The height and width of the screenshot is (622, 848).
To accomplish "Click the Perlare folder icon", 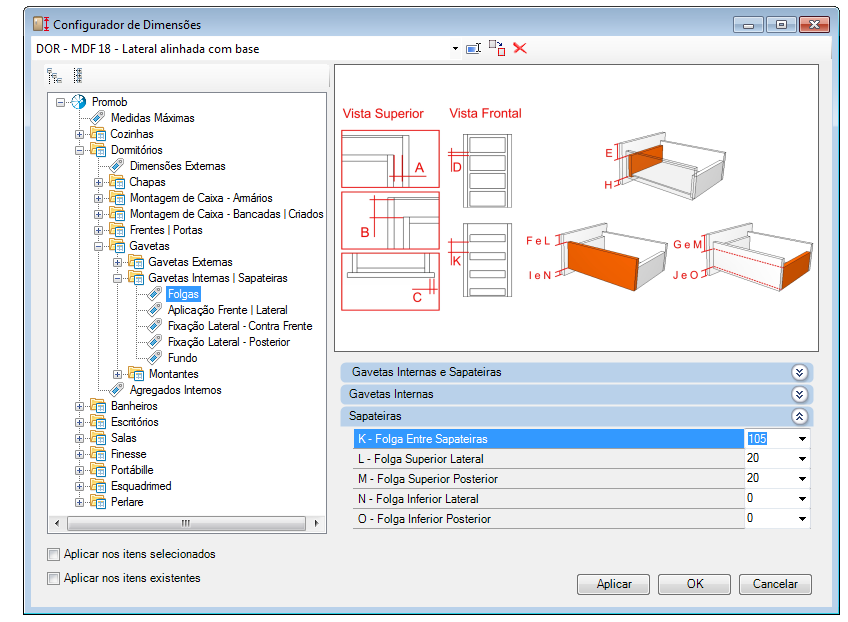I will [98, 501].
